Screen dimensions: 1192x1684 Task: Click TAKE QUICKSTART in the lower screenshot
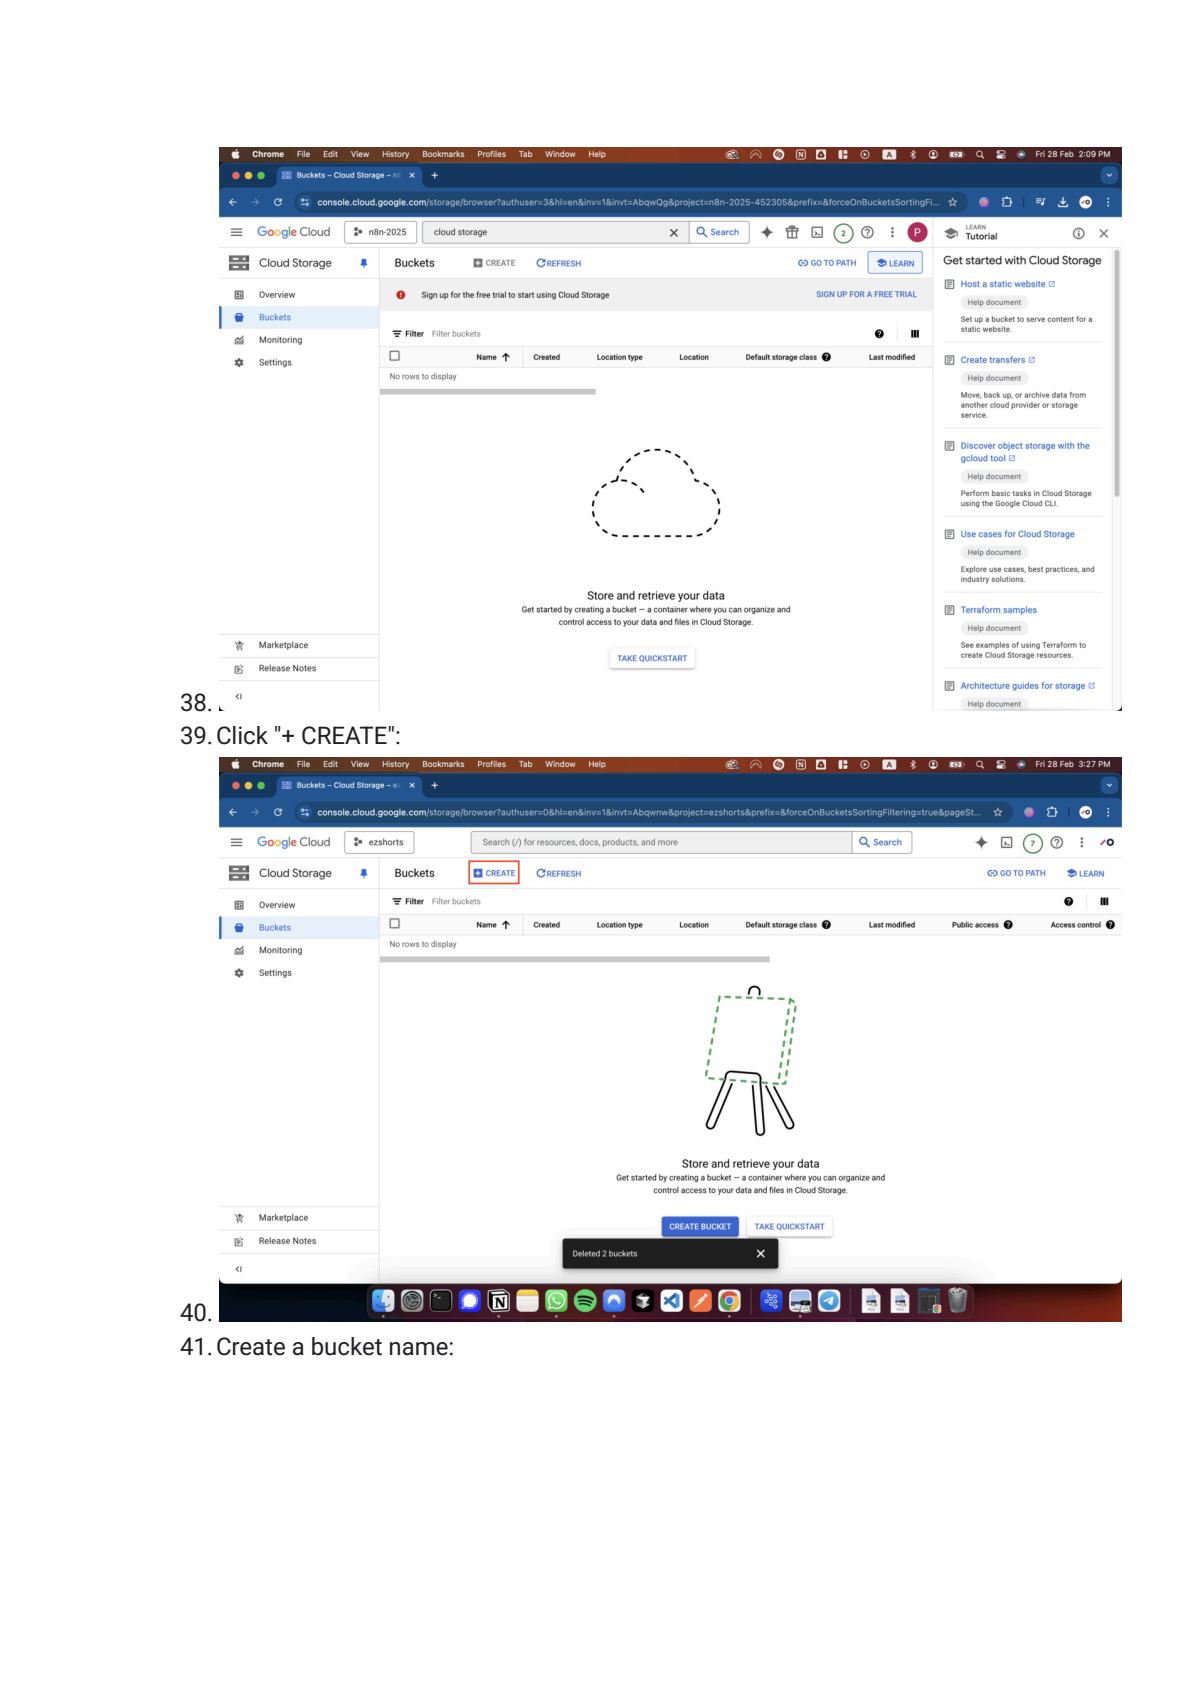point(789,1226)
